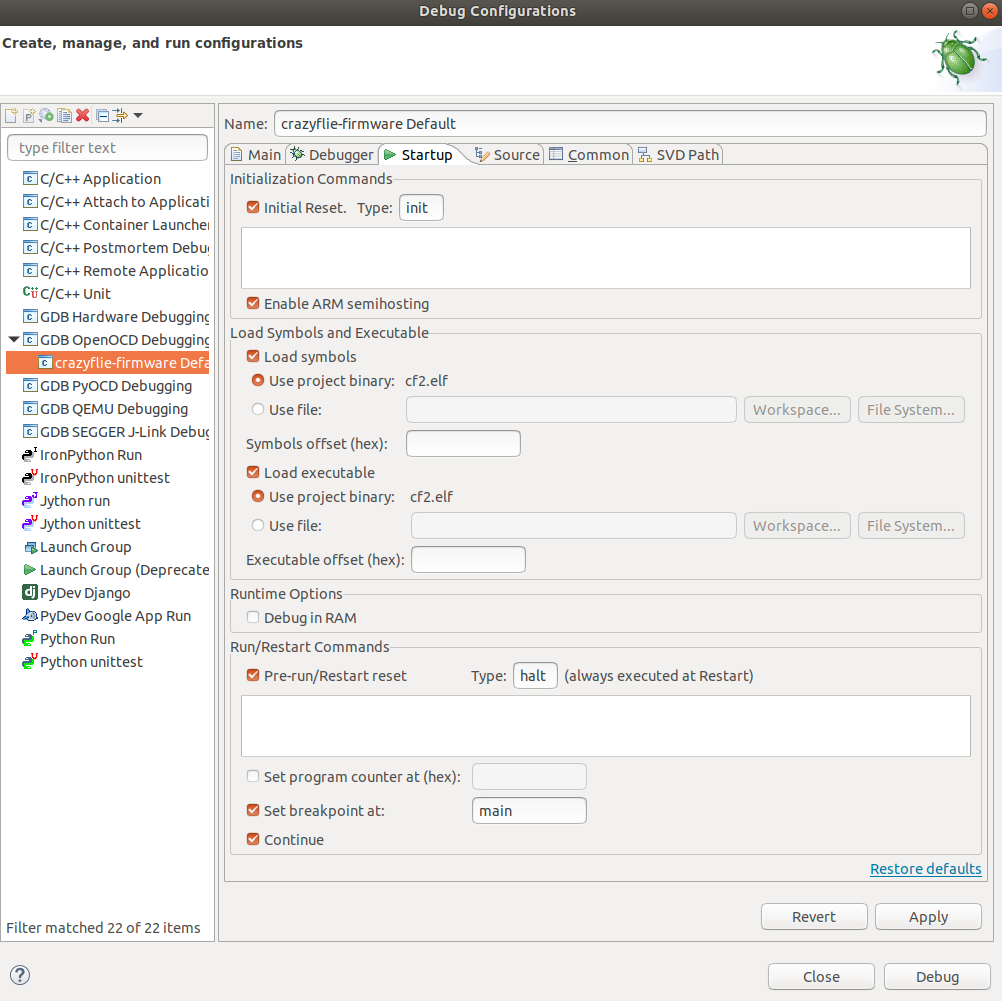Click the filter launch configurations icon
Image resolution: width=1002 pixels, height=1001 pixels.
120,116
